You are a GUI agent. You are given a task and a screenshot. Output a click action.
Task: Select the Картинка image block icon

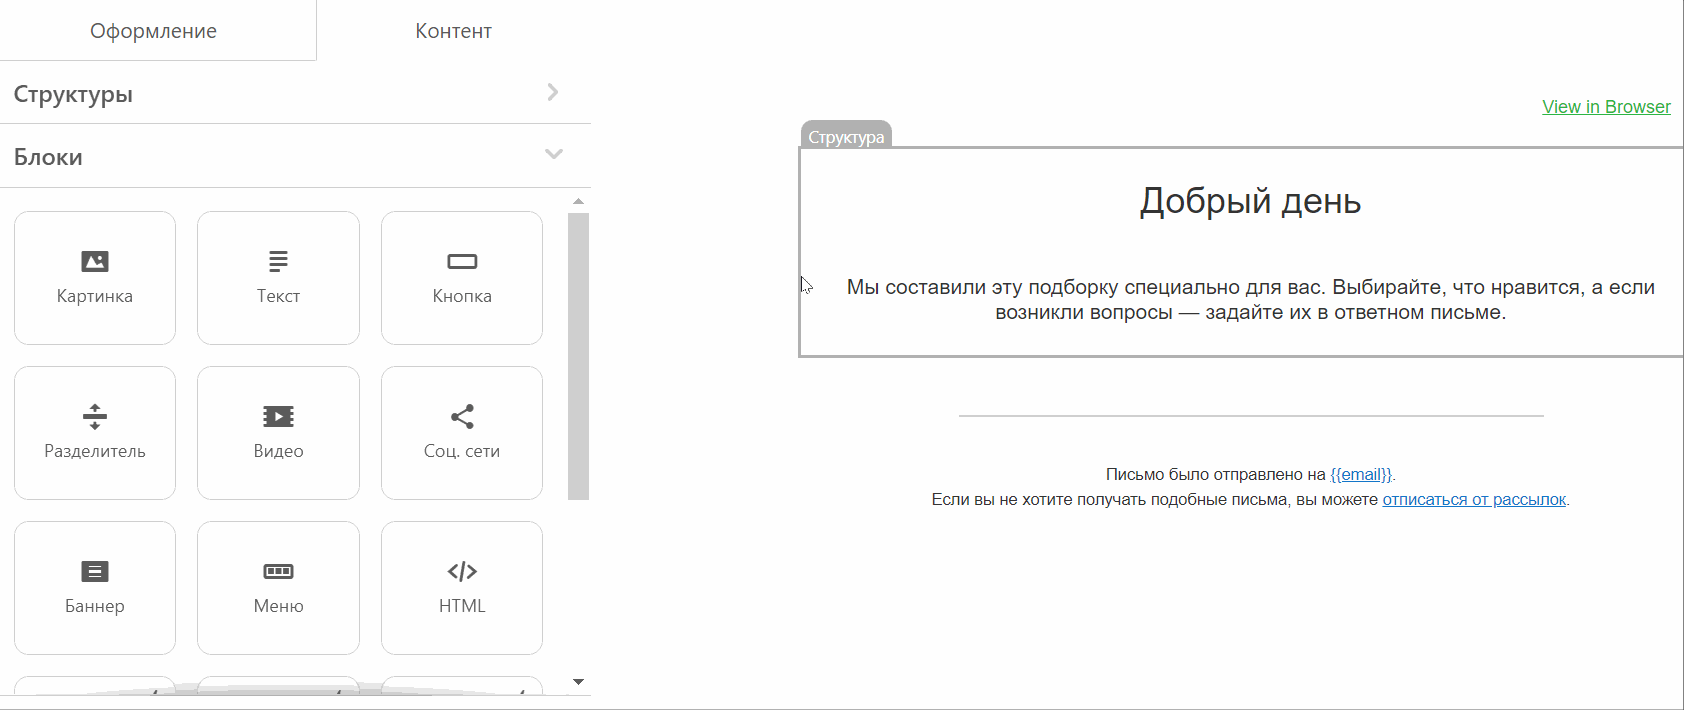(95, 262)
